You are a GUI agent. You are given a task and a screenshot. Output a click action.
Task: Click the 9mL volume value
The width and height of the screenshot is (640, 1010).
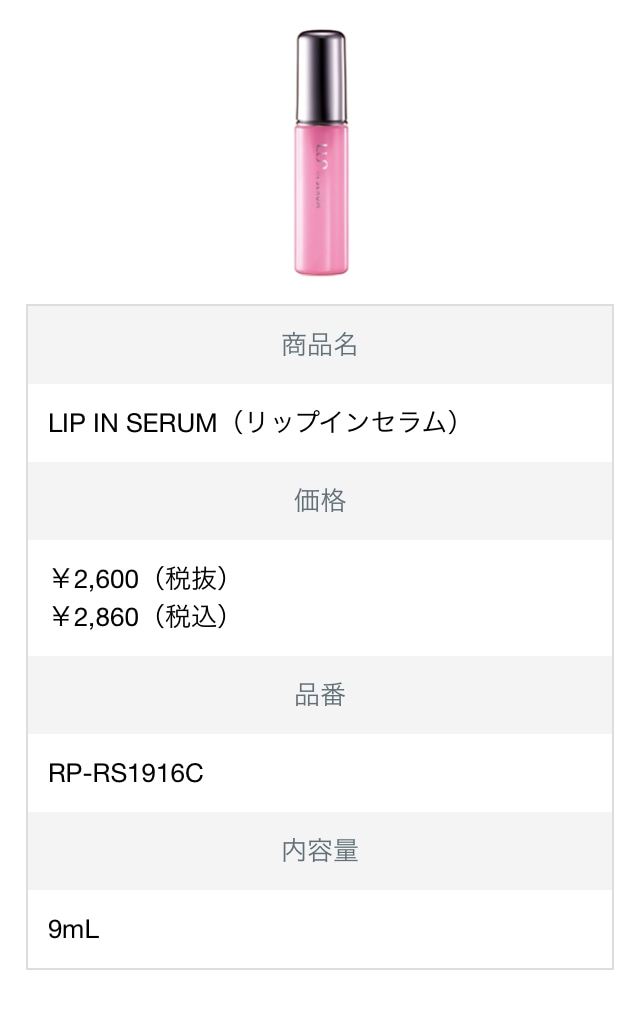(74, 929)
